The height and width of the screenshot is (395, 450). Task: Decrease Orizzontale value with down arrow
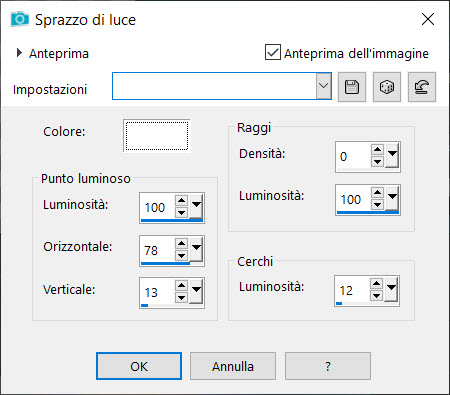tap(181, 256)
